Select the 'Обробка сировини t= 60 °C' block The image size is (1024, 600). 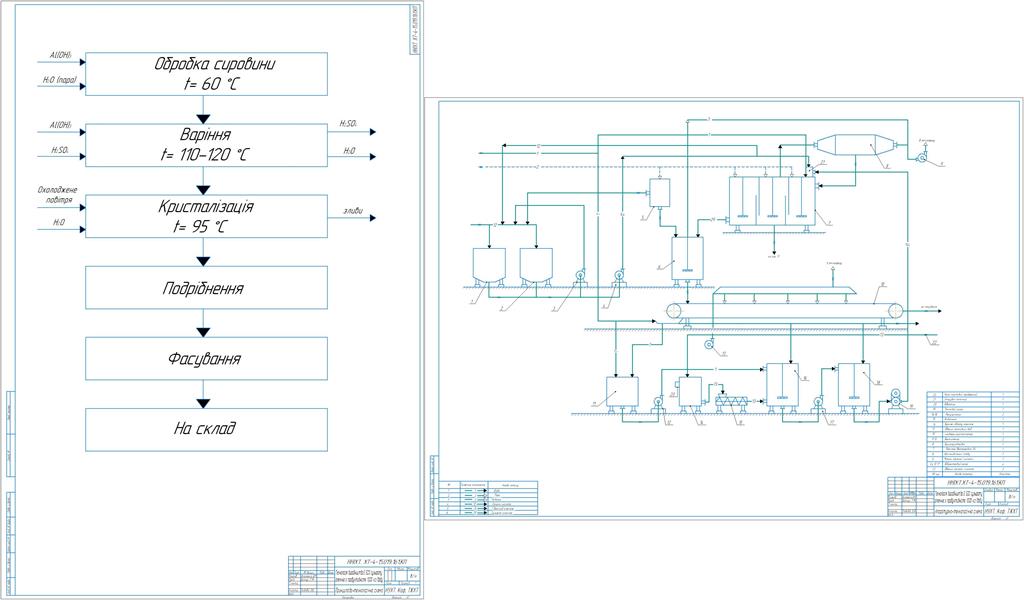pyautogui.click(x=206, y=74)
